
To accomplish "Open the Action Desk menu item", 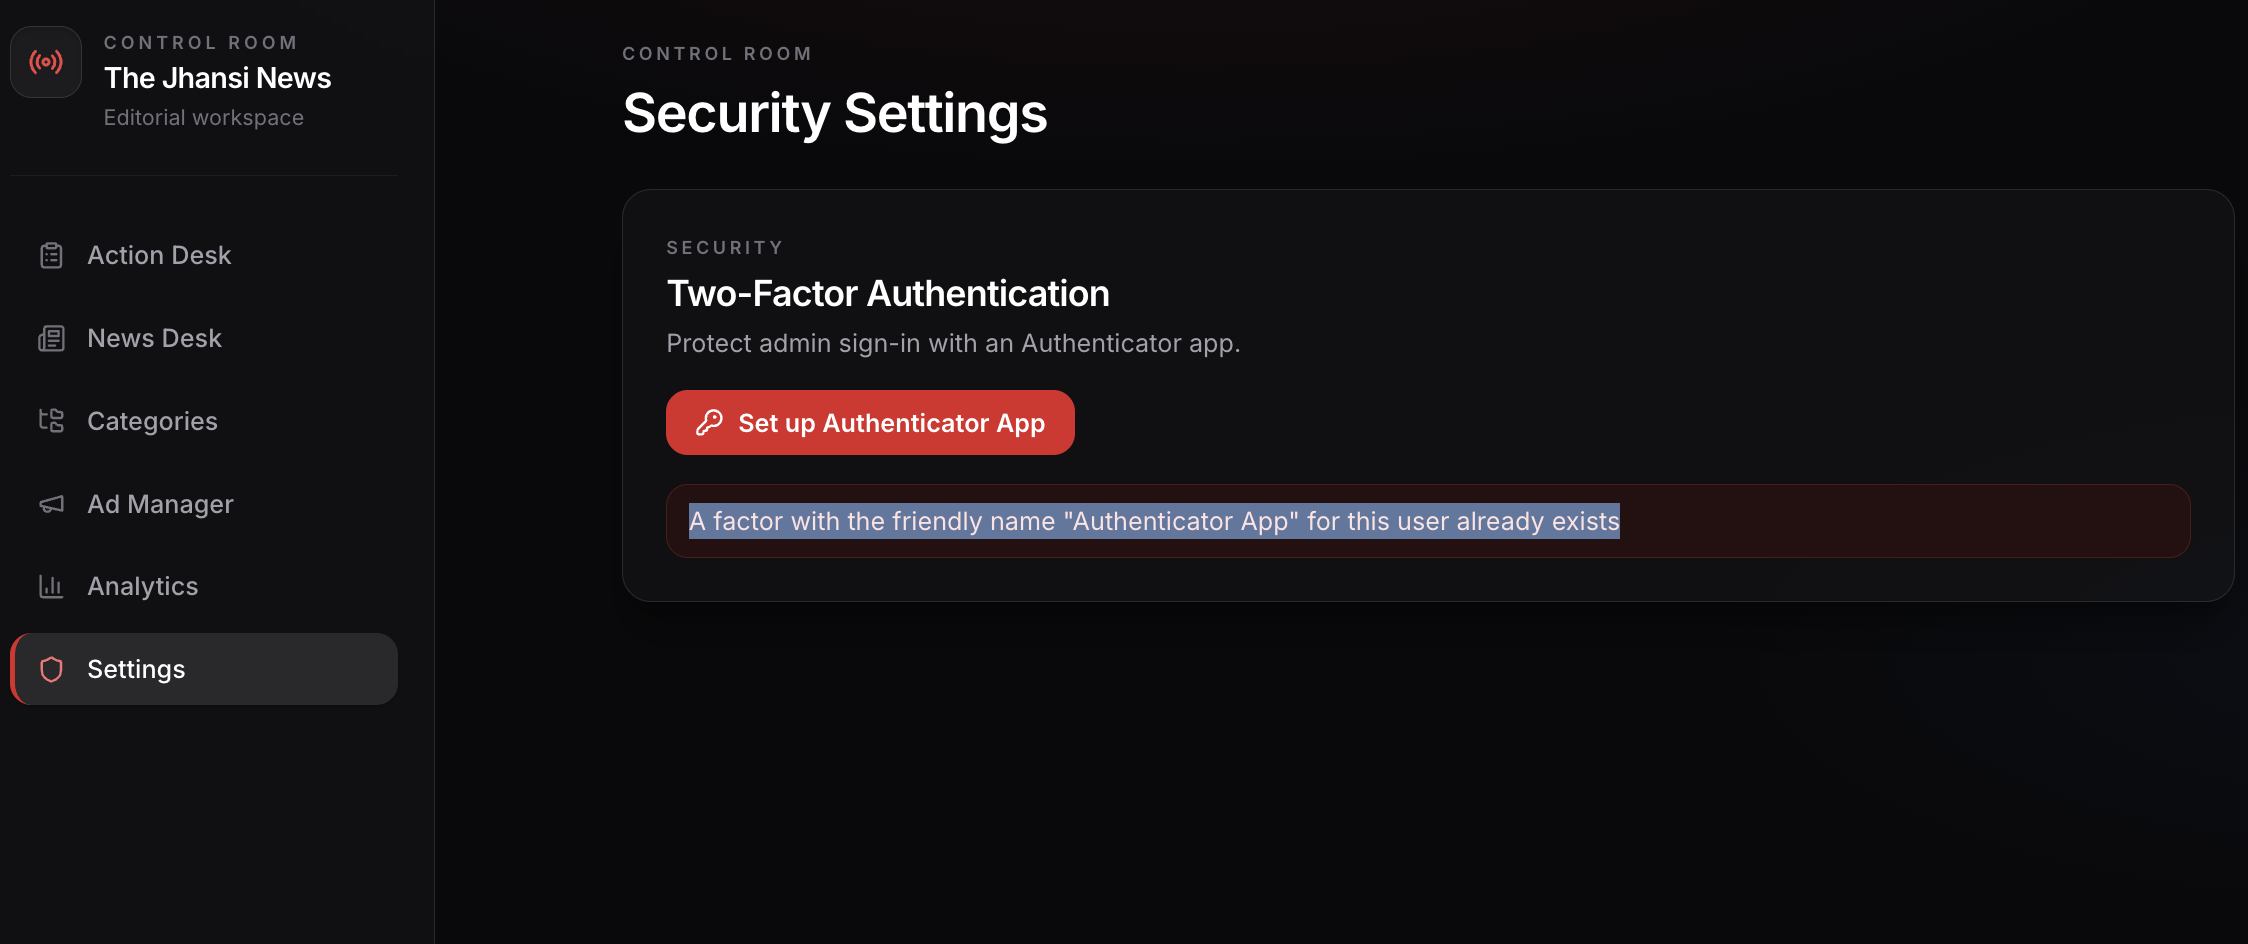I will (159, 256).
